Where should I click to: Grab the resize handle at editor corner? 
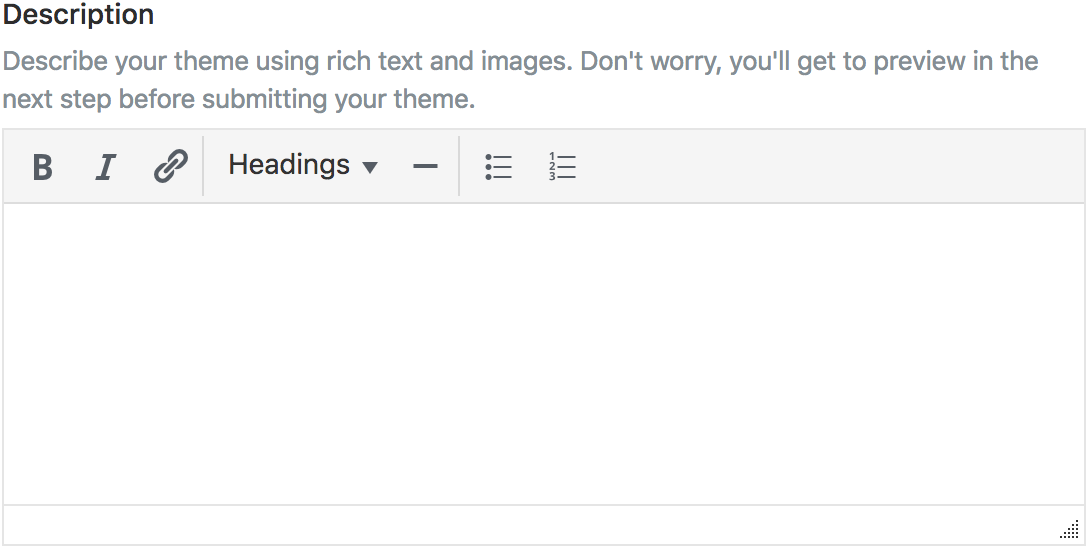tap(1069, 530)
